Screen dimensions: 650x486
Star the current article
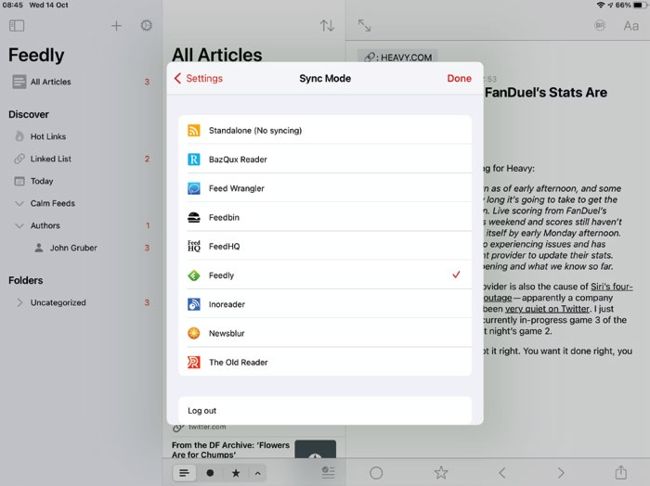tap(440, 472)
